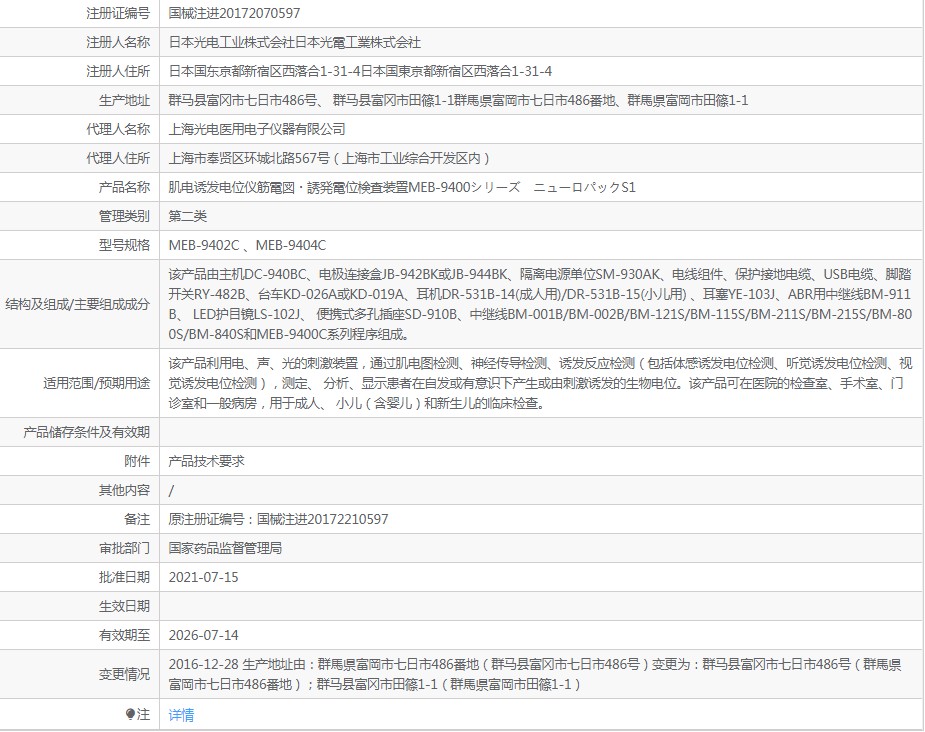Click the 型号规格 label
The height and width of the screenshot is (732, 925).
coord(124,245)
